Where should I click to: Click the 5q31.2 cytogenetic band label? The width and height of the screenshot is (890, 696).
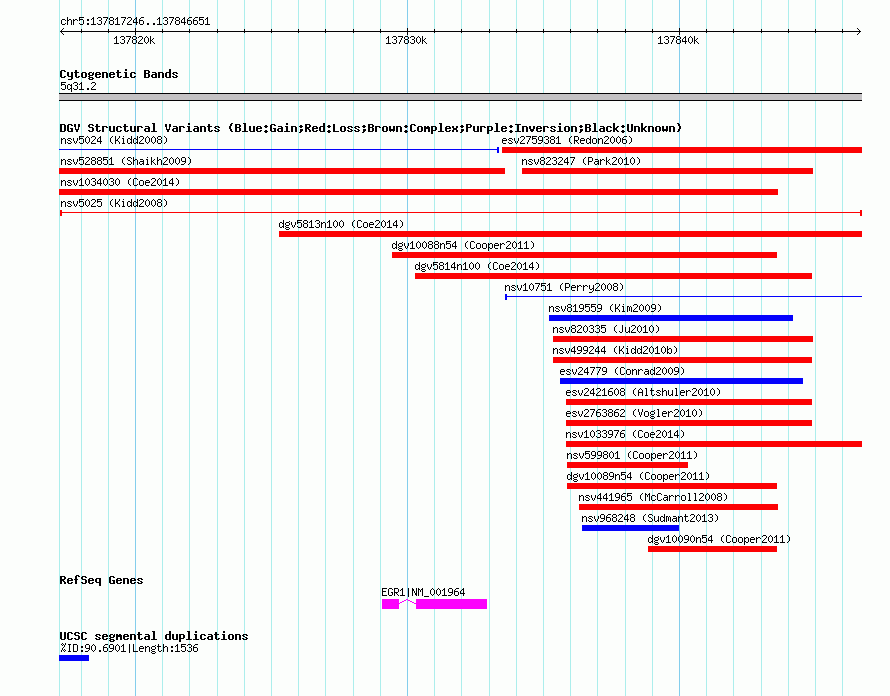[x=78, y=86]
